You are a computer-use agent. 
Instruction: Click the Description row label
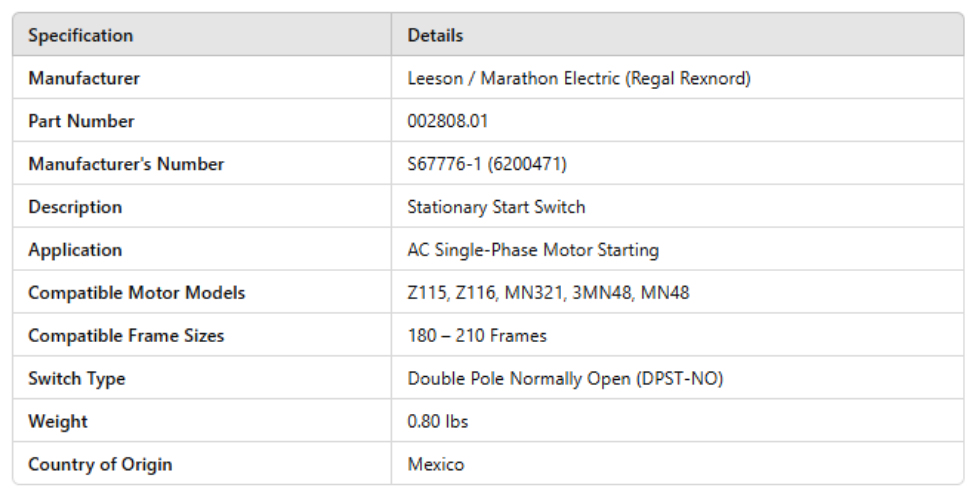[x=75, y=207]
